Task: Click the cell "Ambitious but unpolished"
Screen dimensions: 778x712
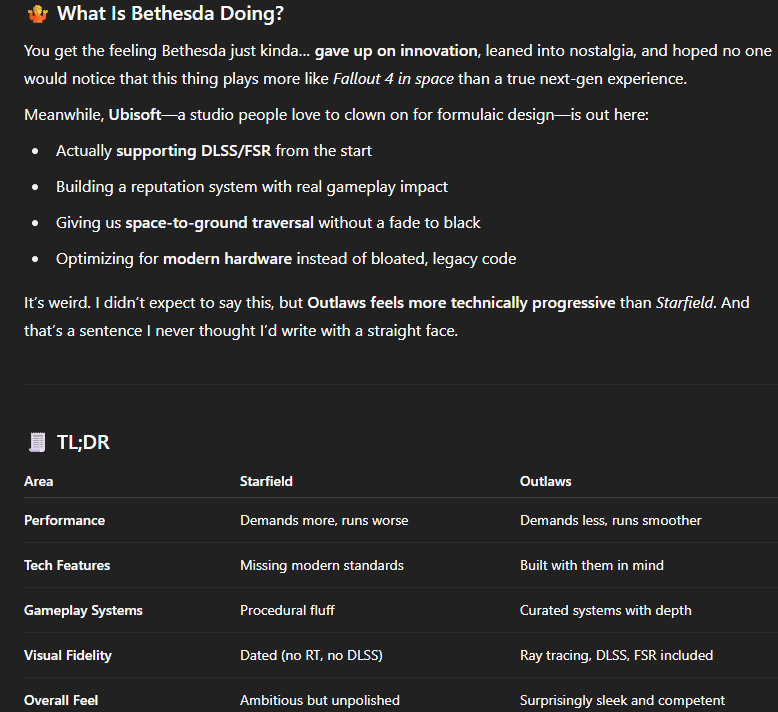Action: coord(320,701)
